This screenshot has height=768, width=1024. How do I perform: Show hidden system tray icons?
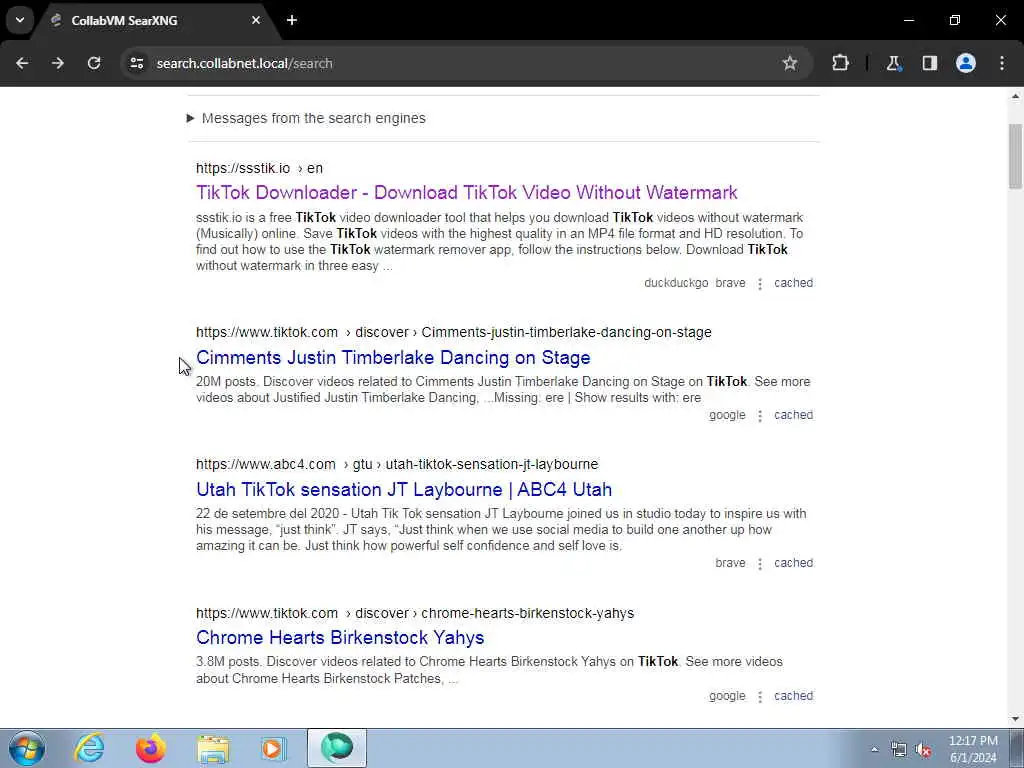[874, 749]
